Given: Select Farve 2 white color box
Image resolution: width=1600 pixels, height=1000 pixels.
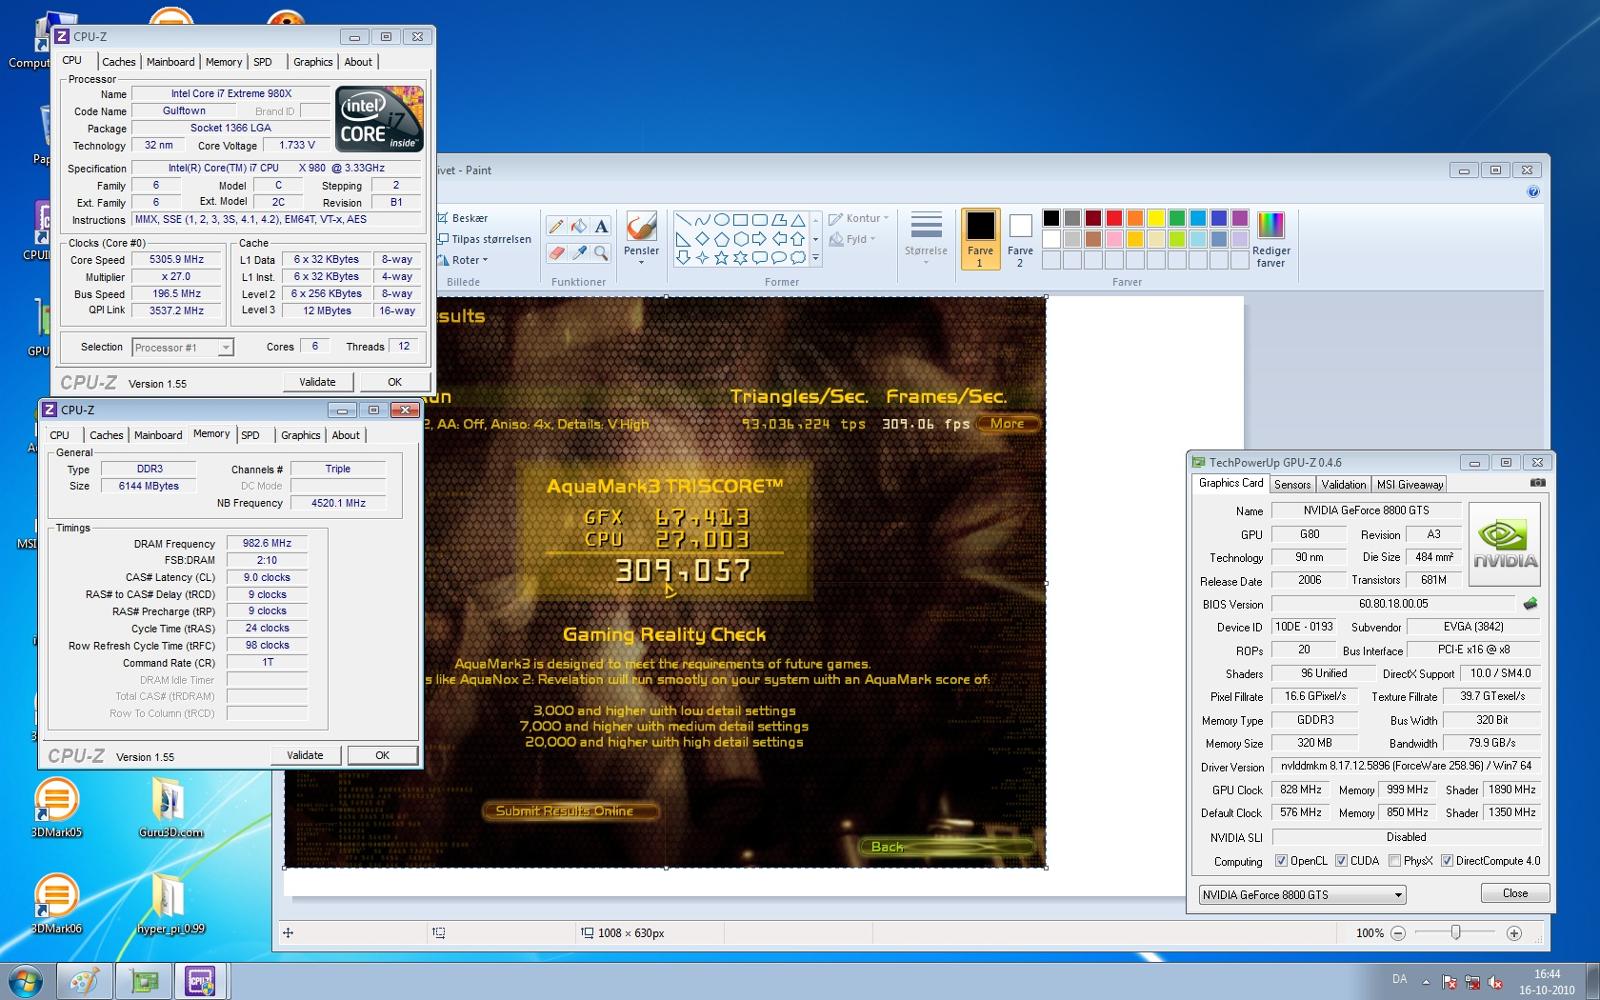Looking at the screenshot, I should 1020,239.
